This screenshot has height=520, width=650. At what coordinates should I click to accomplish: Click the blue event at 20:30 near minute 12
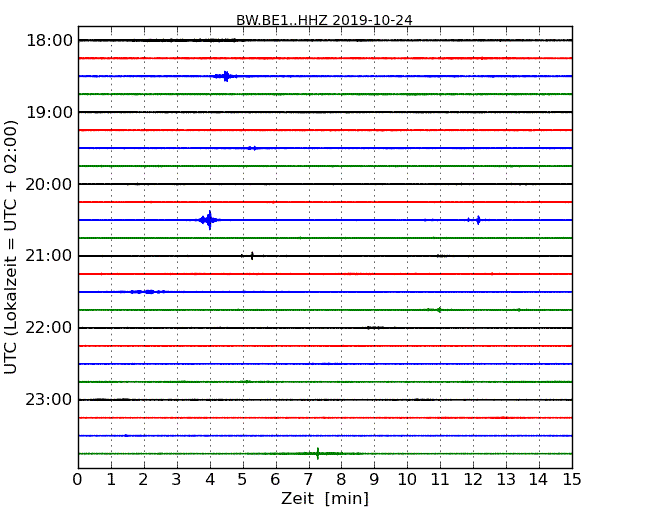477,220
